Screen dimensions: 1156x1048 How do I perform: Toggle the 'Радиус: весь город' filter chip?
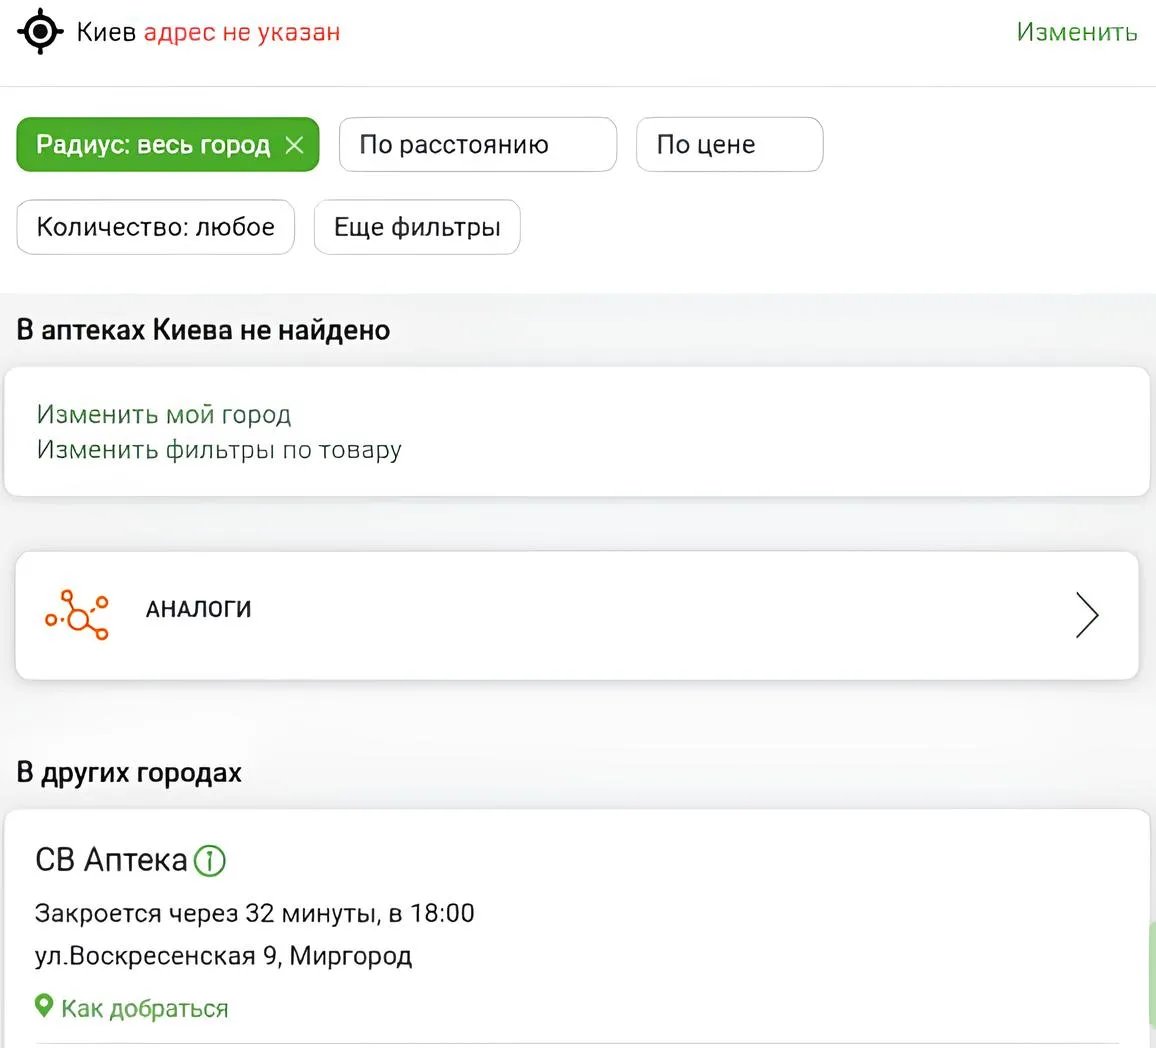pos(152,145)
